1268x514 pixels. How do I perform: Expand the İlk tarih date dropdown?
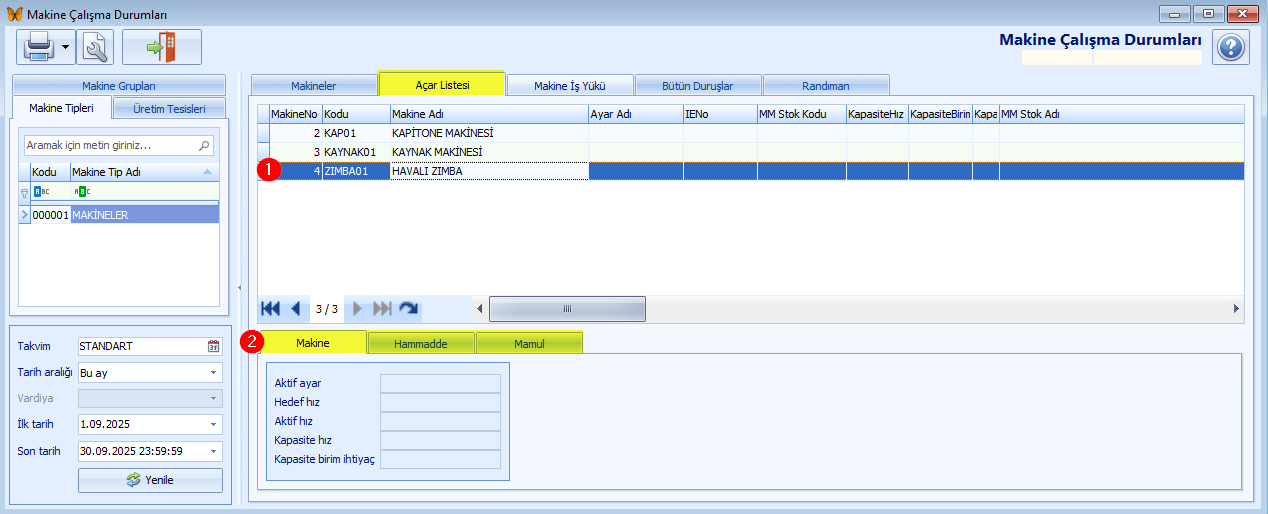[213, 424]
